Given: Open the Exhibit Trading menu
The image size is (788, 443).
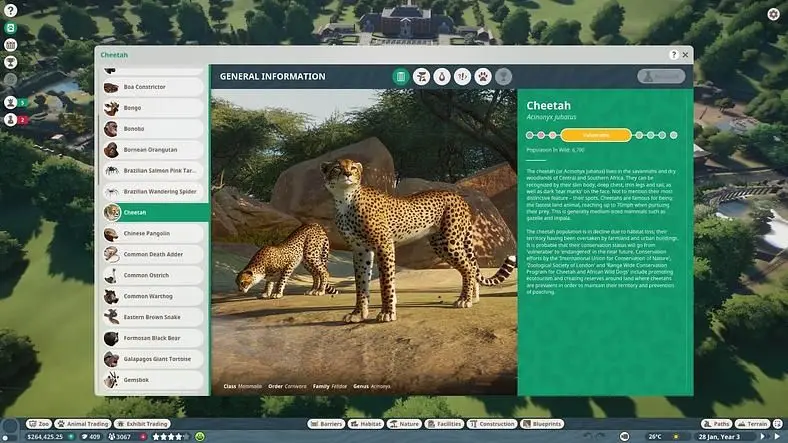Looking at the screenshot, I should (142, 424).
